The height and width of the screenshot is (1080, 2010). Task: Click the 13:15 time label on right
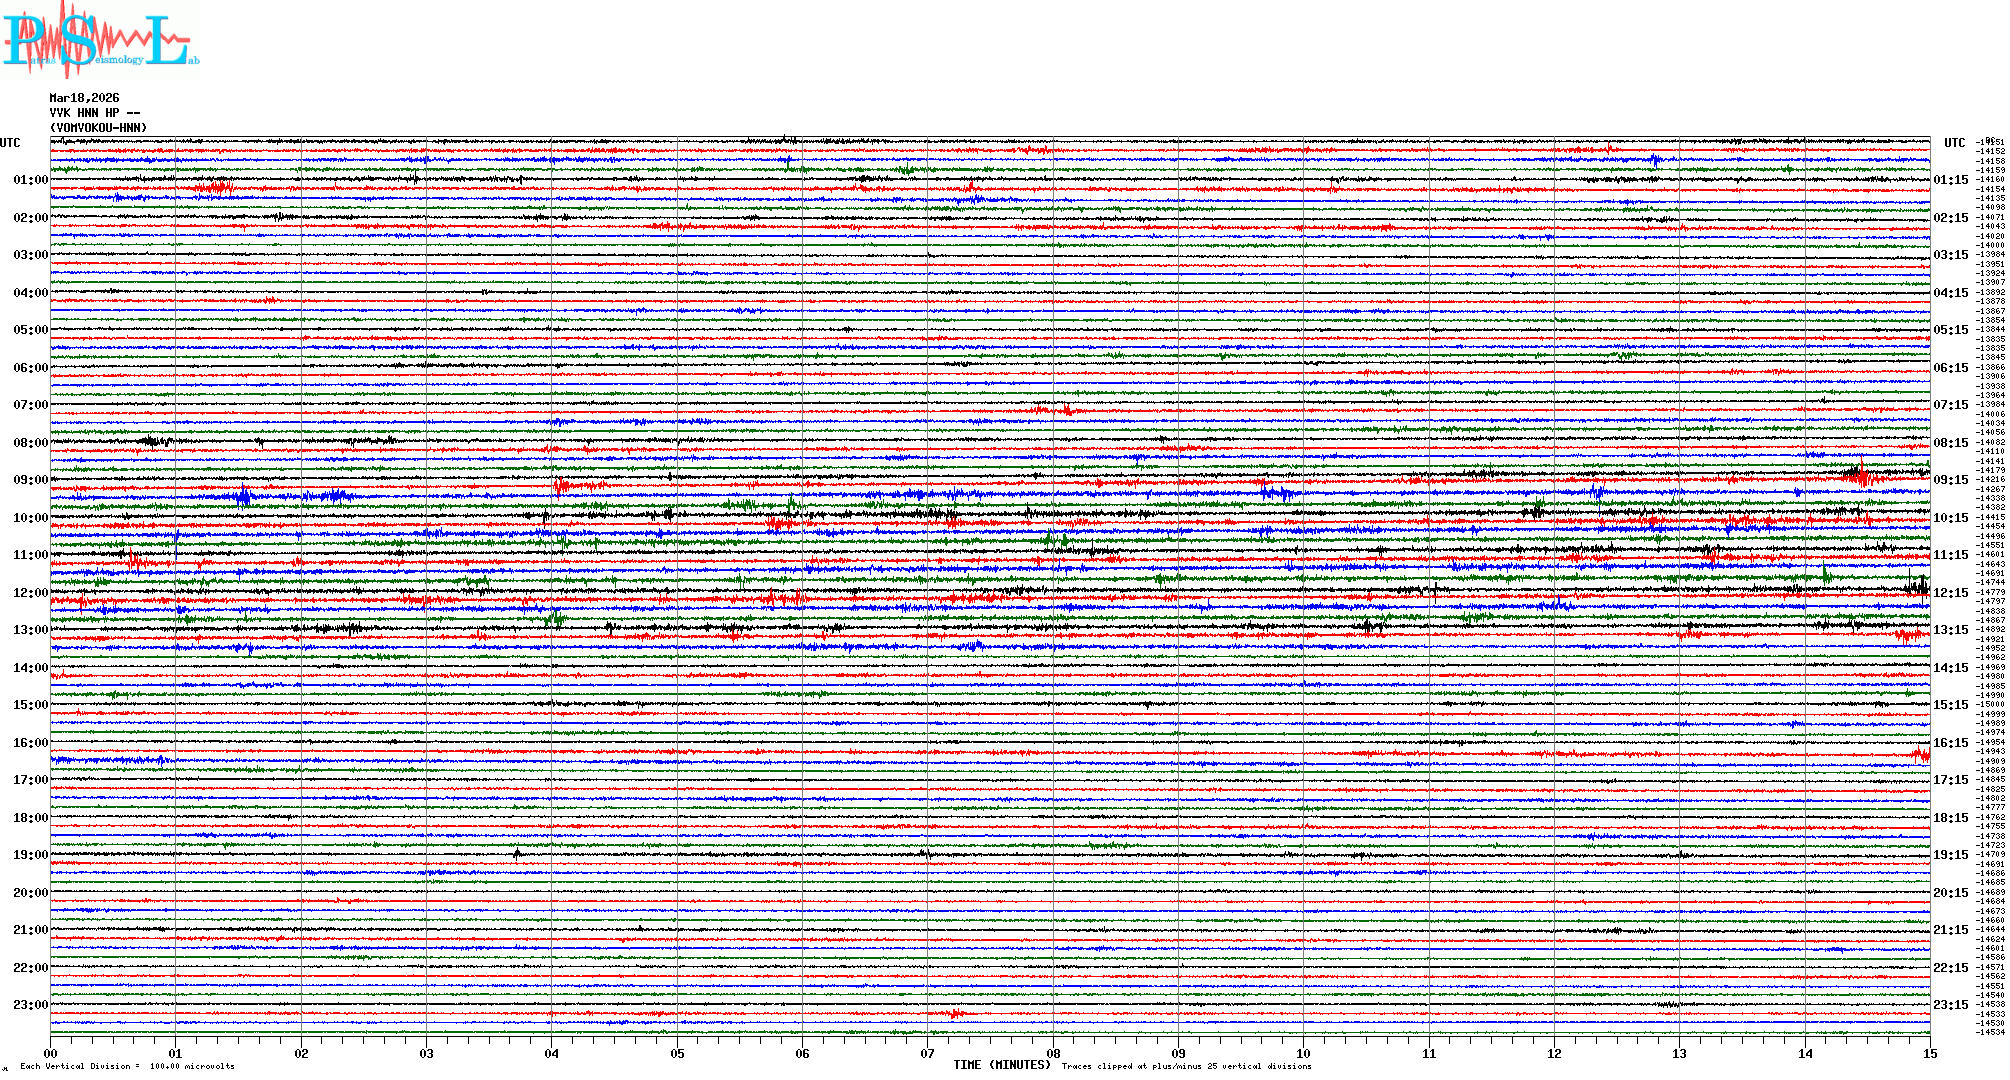tap(1950, 630)
